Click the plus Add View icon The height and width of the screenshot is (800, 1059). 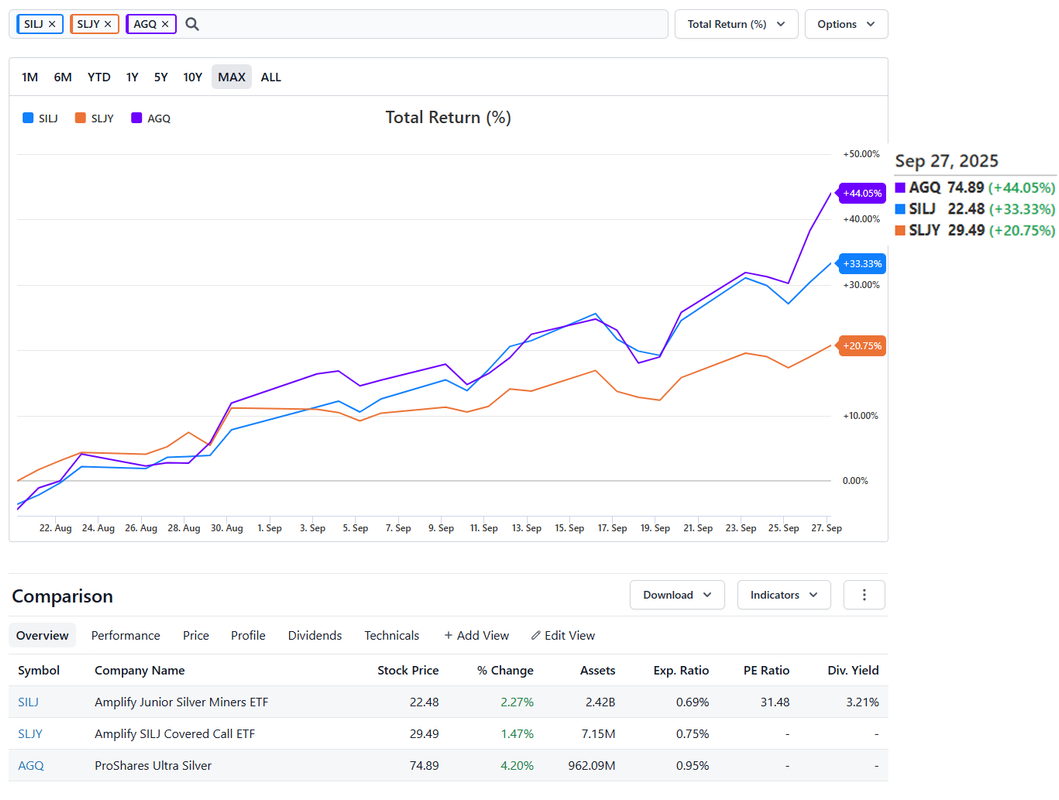point(449,636)
